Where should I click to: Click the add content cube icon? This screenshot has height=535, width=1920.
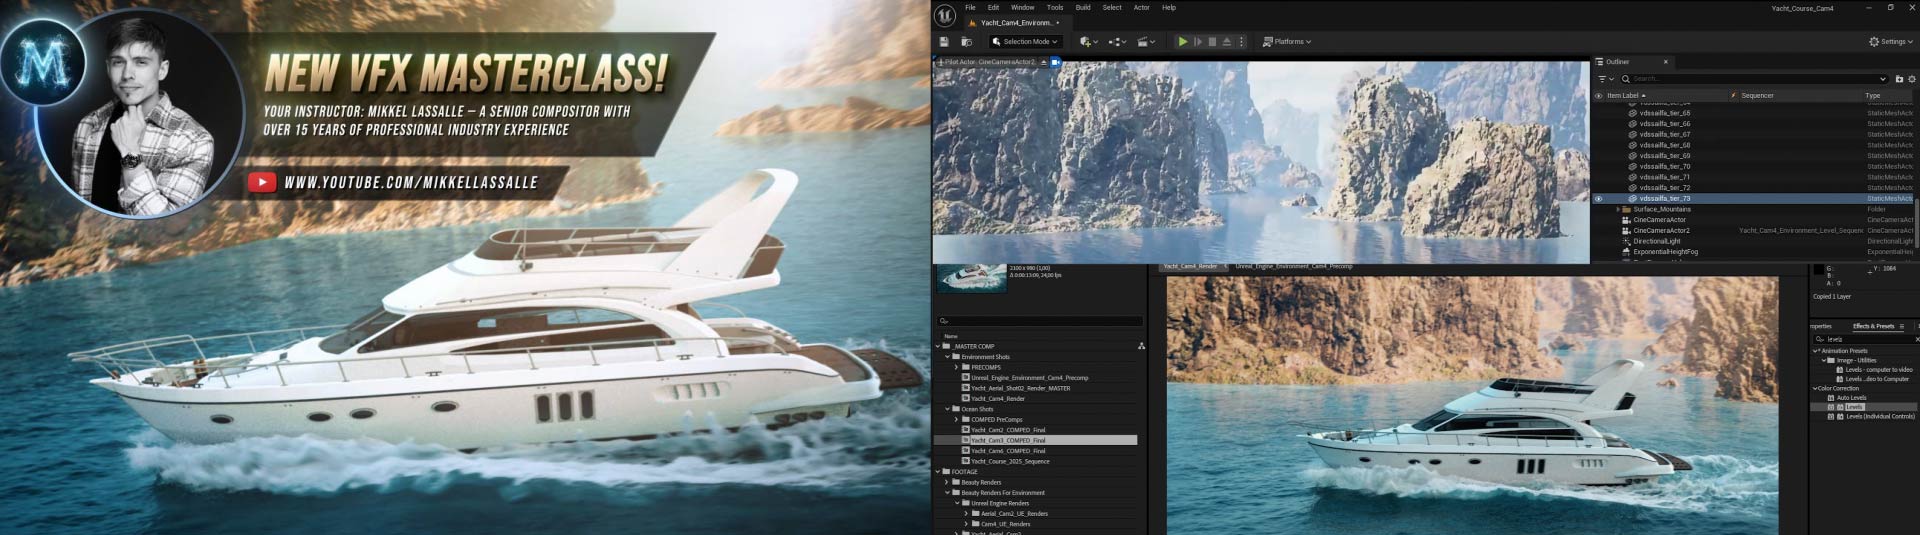click(1086, 42)
